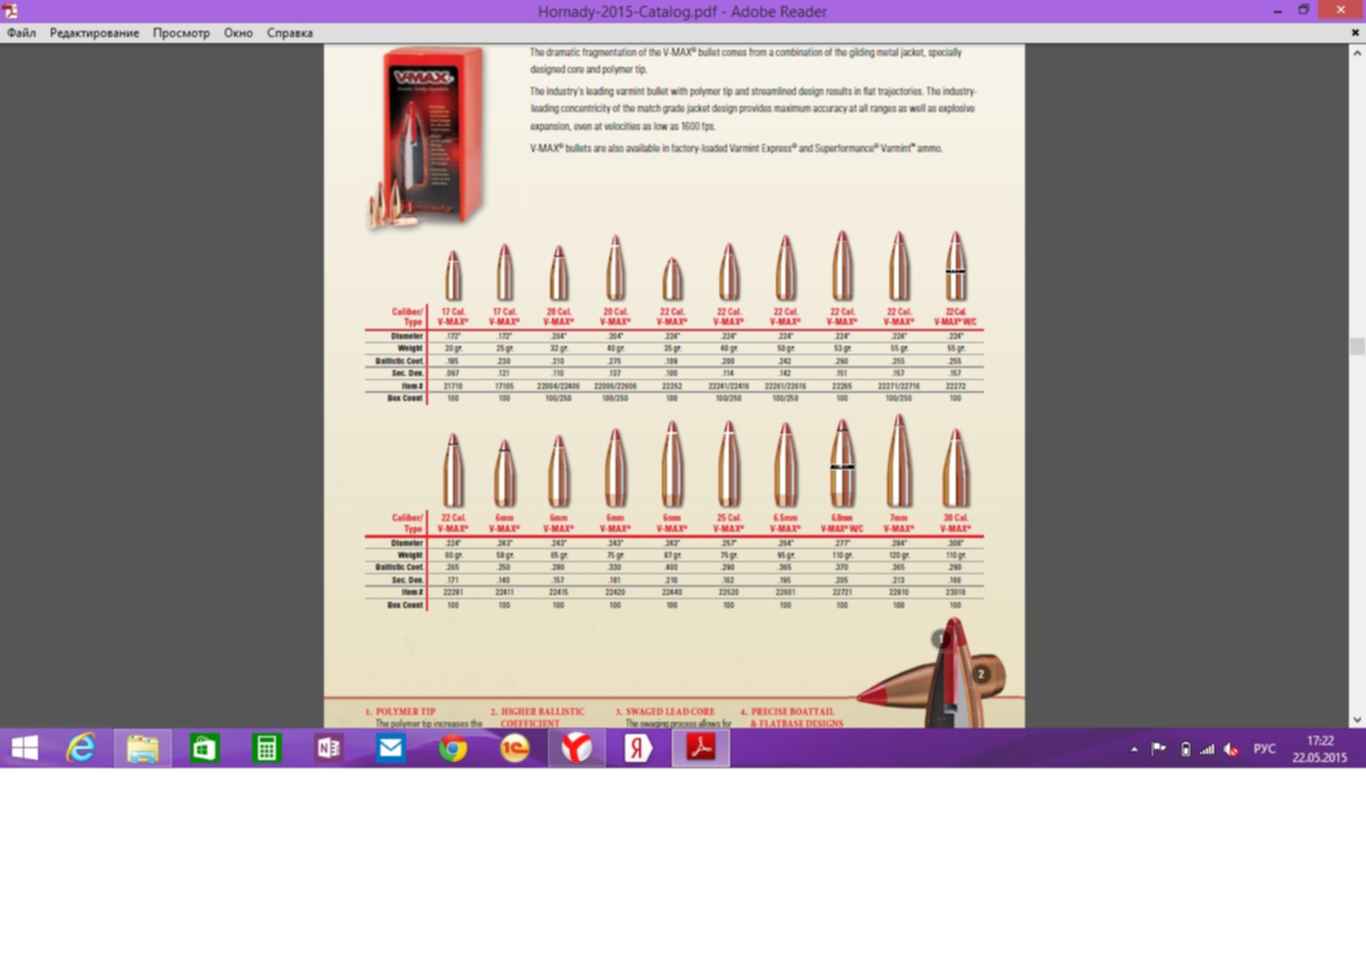Click the scroll down arrow of the document
Viewport: 1366px width, 960px height.
[x=1357, y=719]
